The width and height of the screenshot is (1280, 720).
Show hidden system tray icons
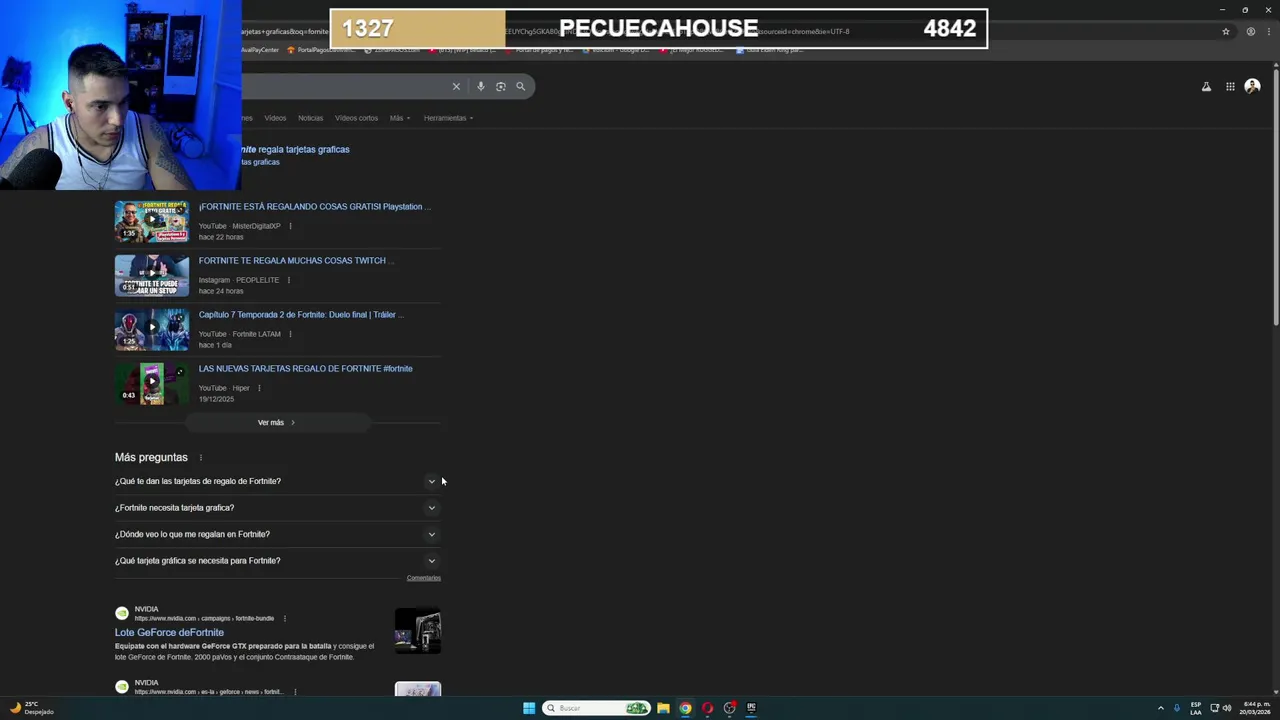[1161, 708]
